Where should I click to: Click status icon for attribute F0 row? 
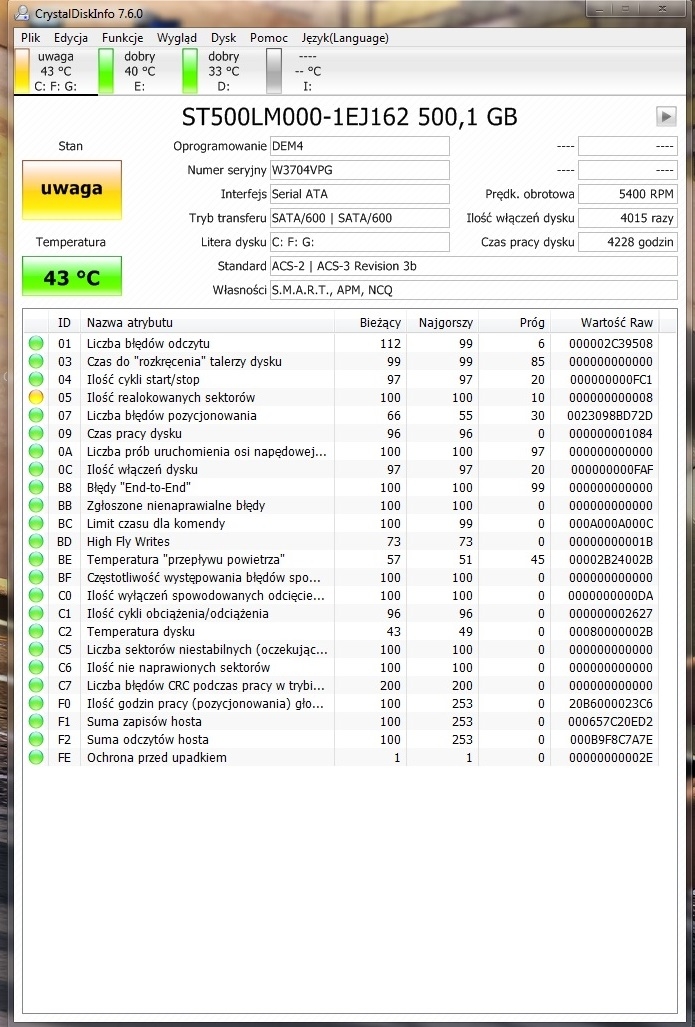[36, 703]
